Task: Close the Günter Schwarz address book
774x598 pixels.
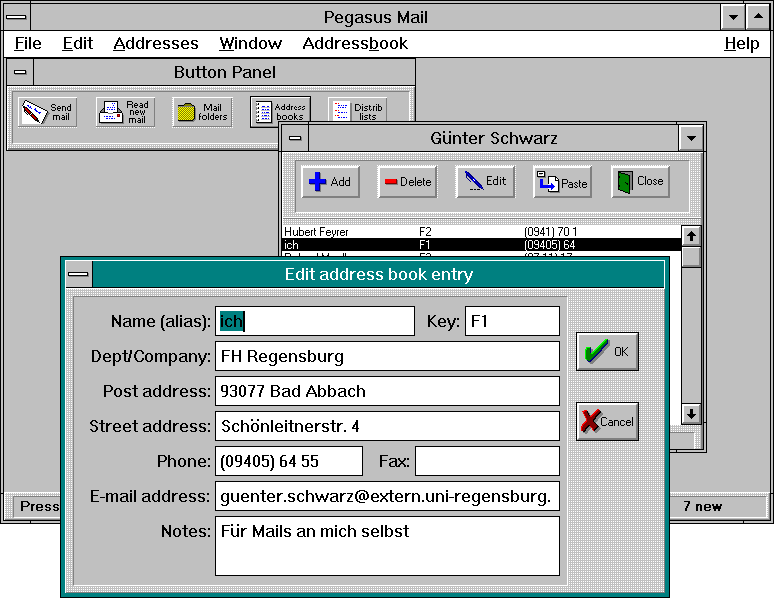Action: coord(640,182)
